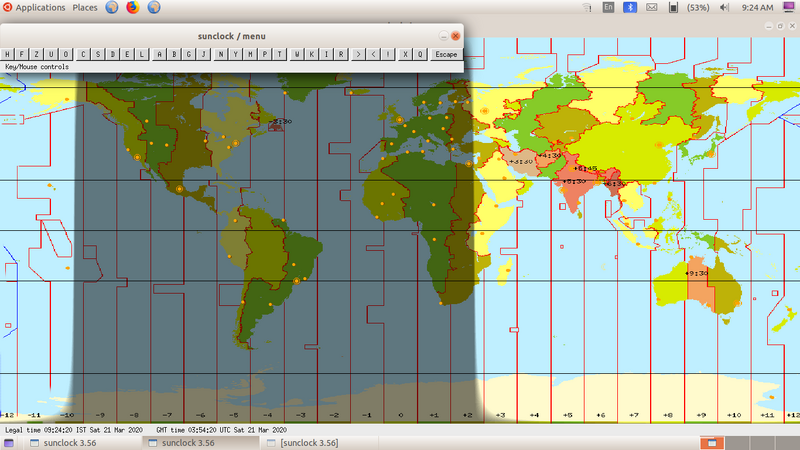
Task: Open the Wi-Fi network indicator
Action: pos(587,8)
